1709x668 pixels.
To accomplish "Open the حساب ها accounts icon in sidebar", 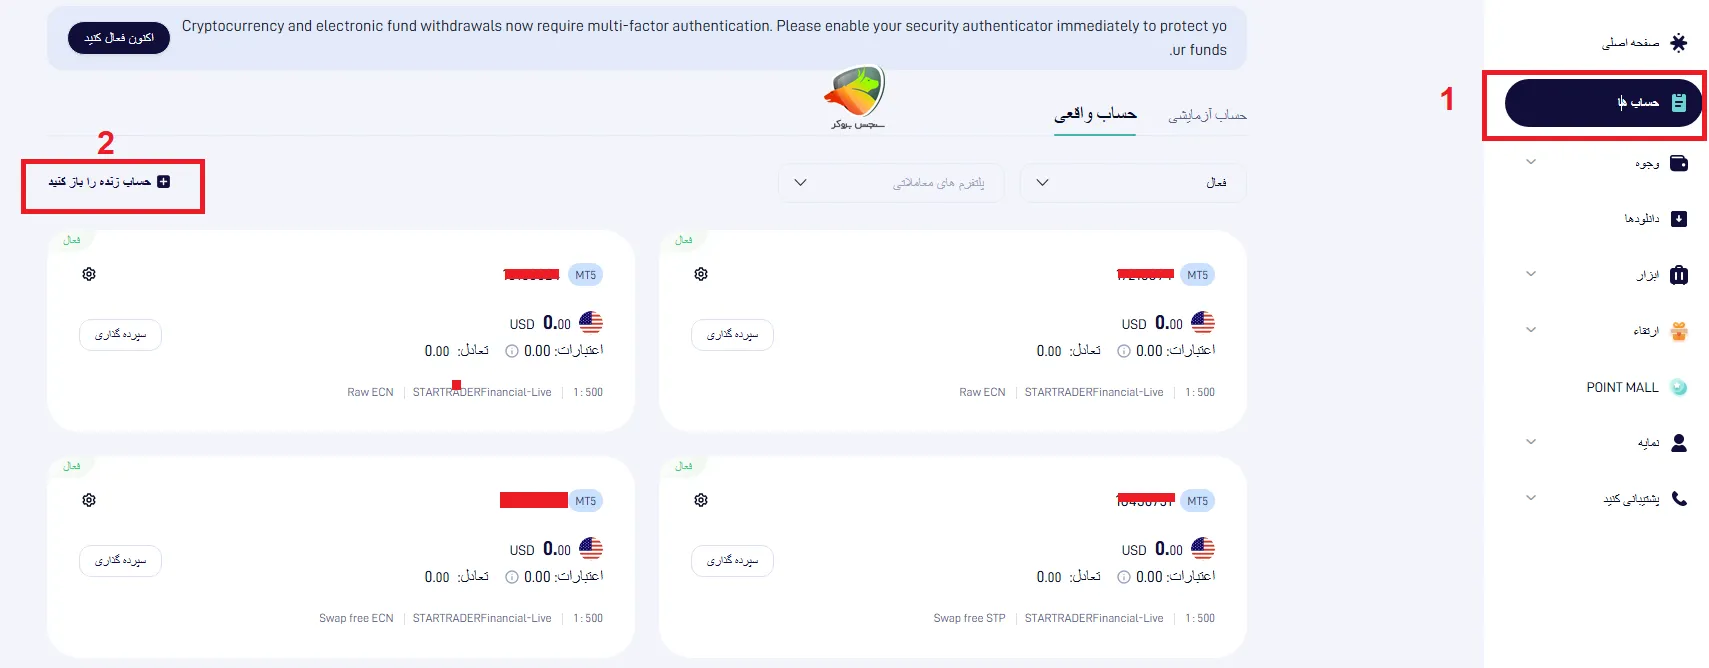I will point(1680,102).
